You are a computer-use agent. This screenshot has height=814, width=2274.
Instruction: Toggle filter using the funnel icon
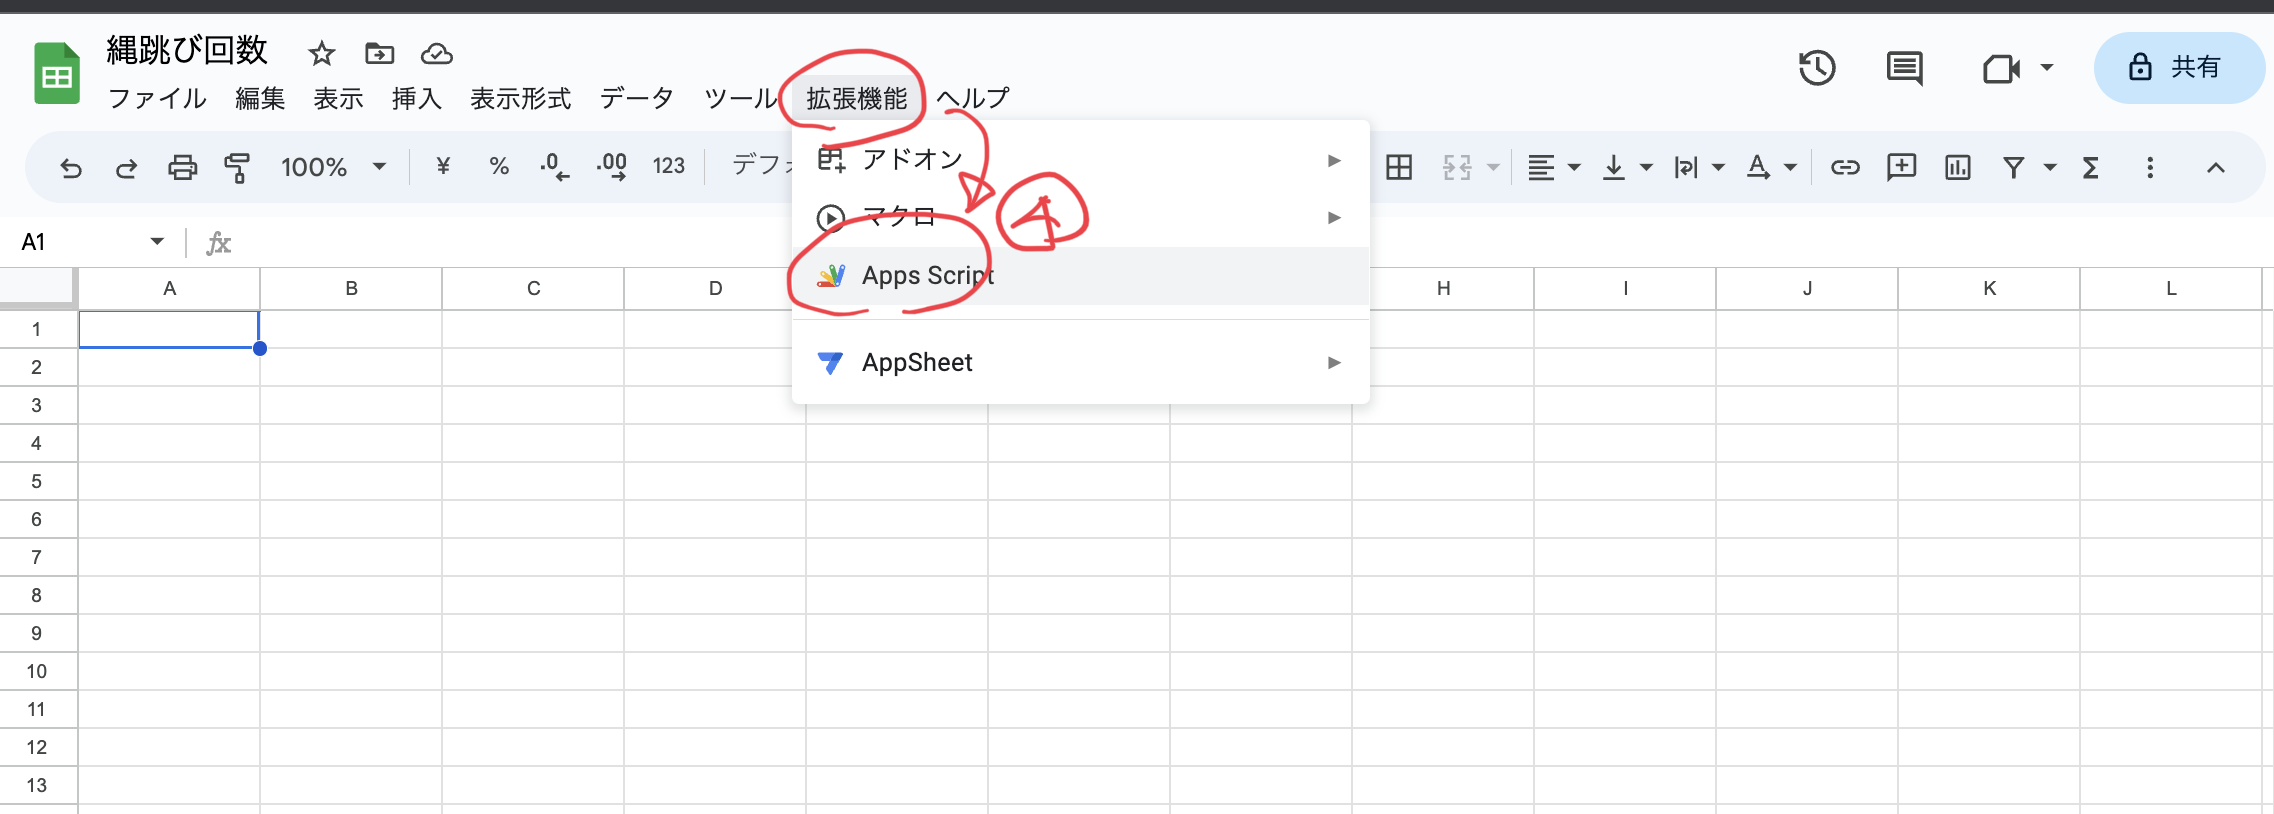point(2013,167)
